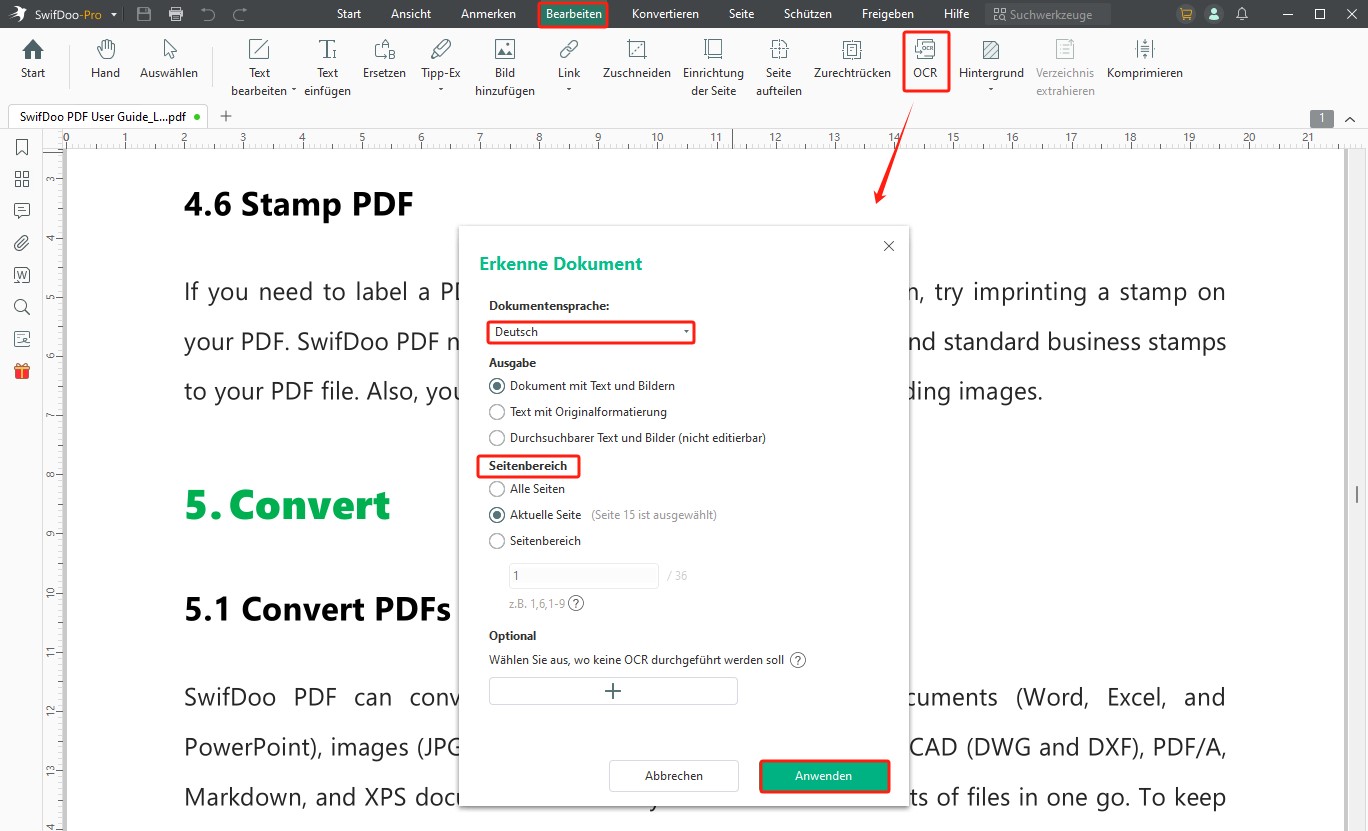Click the Komprimieren tool
Image resolution: width=1368 pixels, height=831 pixels.
click(1145, 60)
